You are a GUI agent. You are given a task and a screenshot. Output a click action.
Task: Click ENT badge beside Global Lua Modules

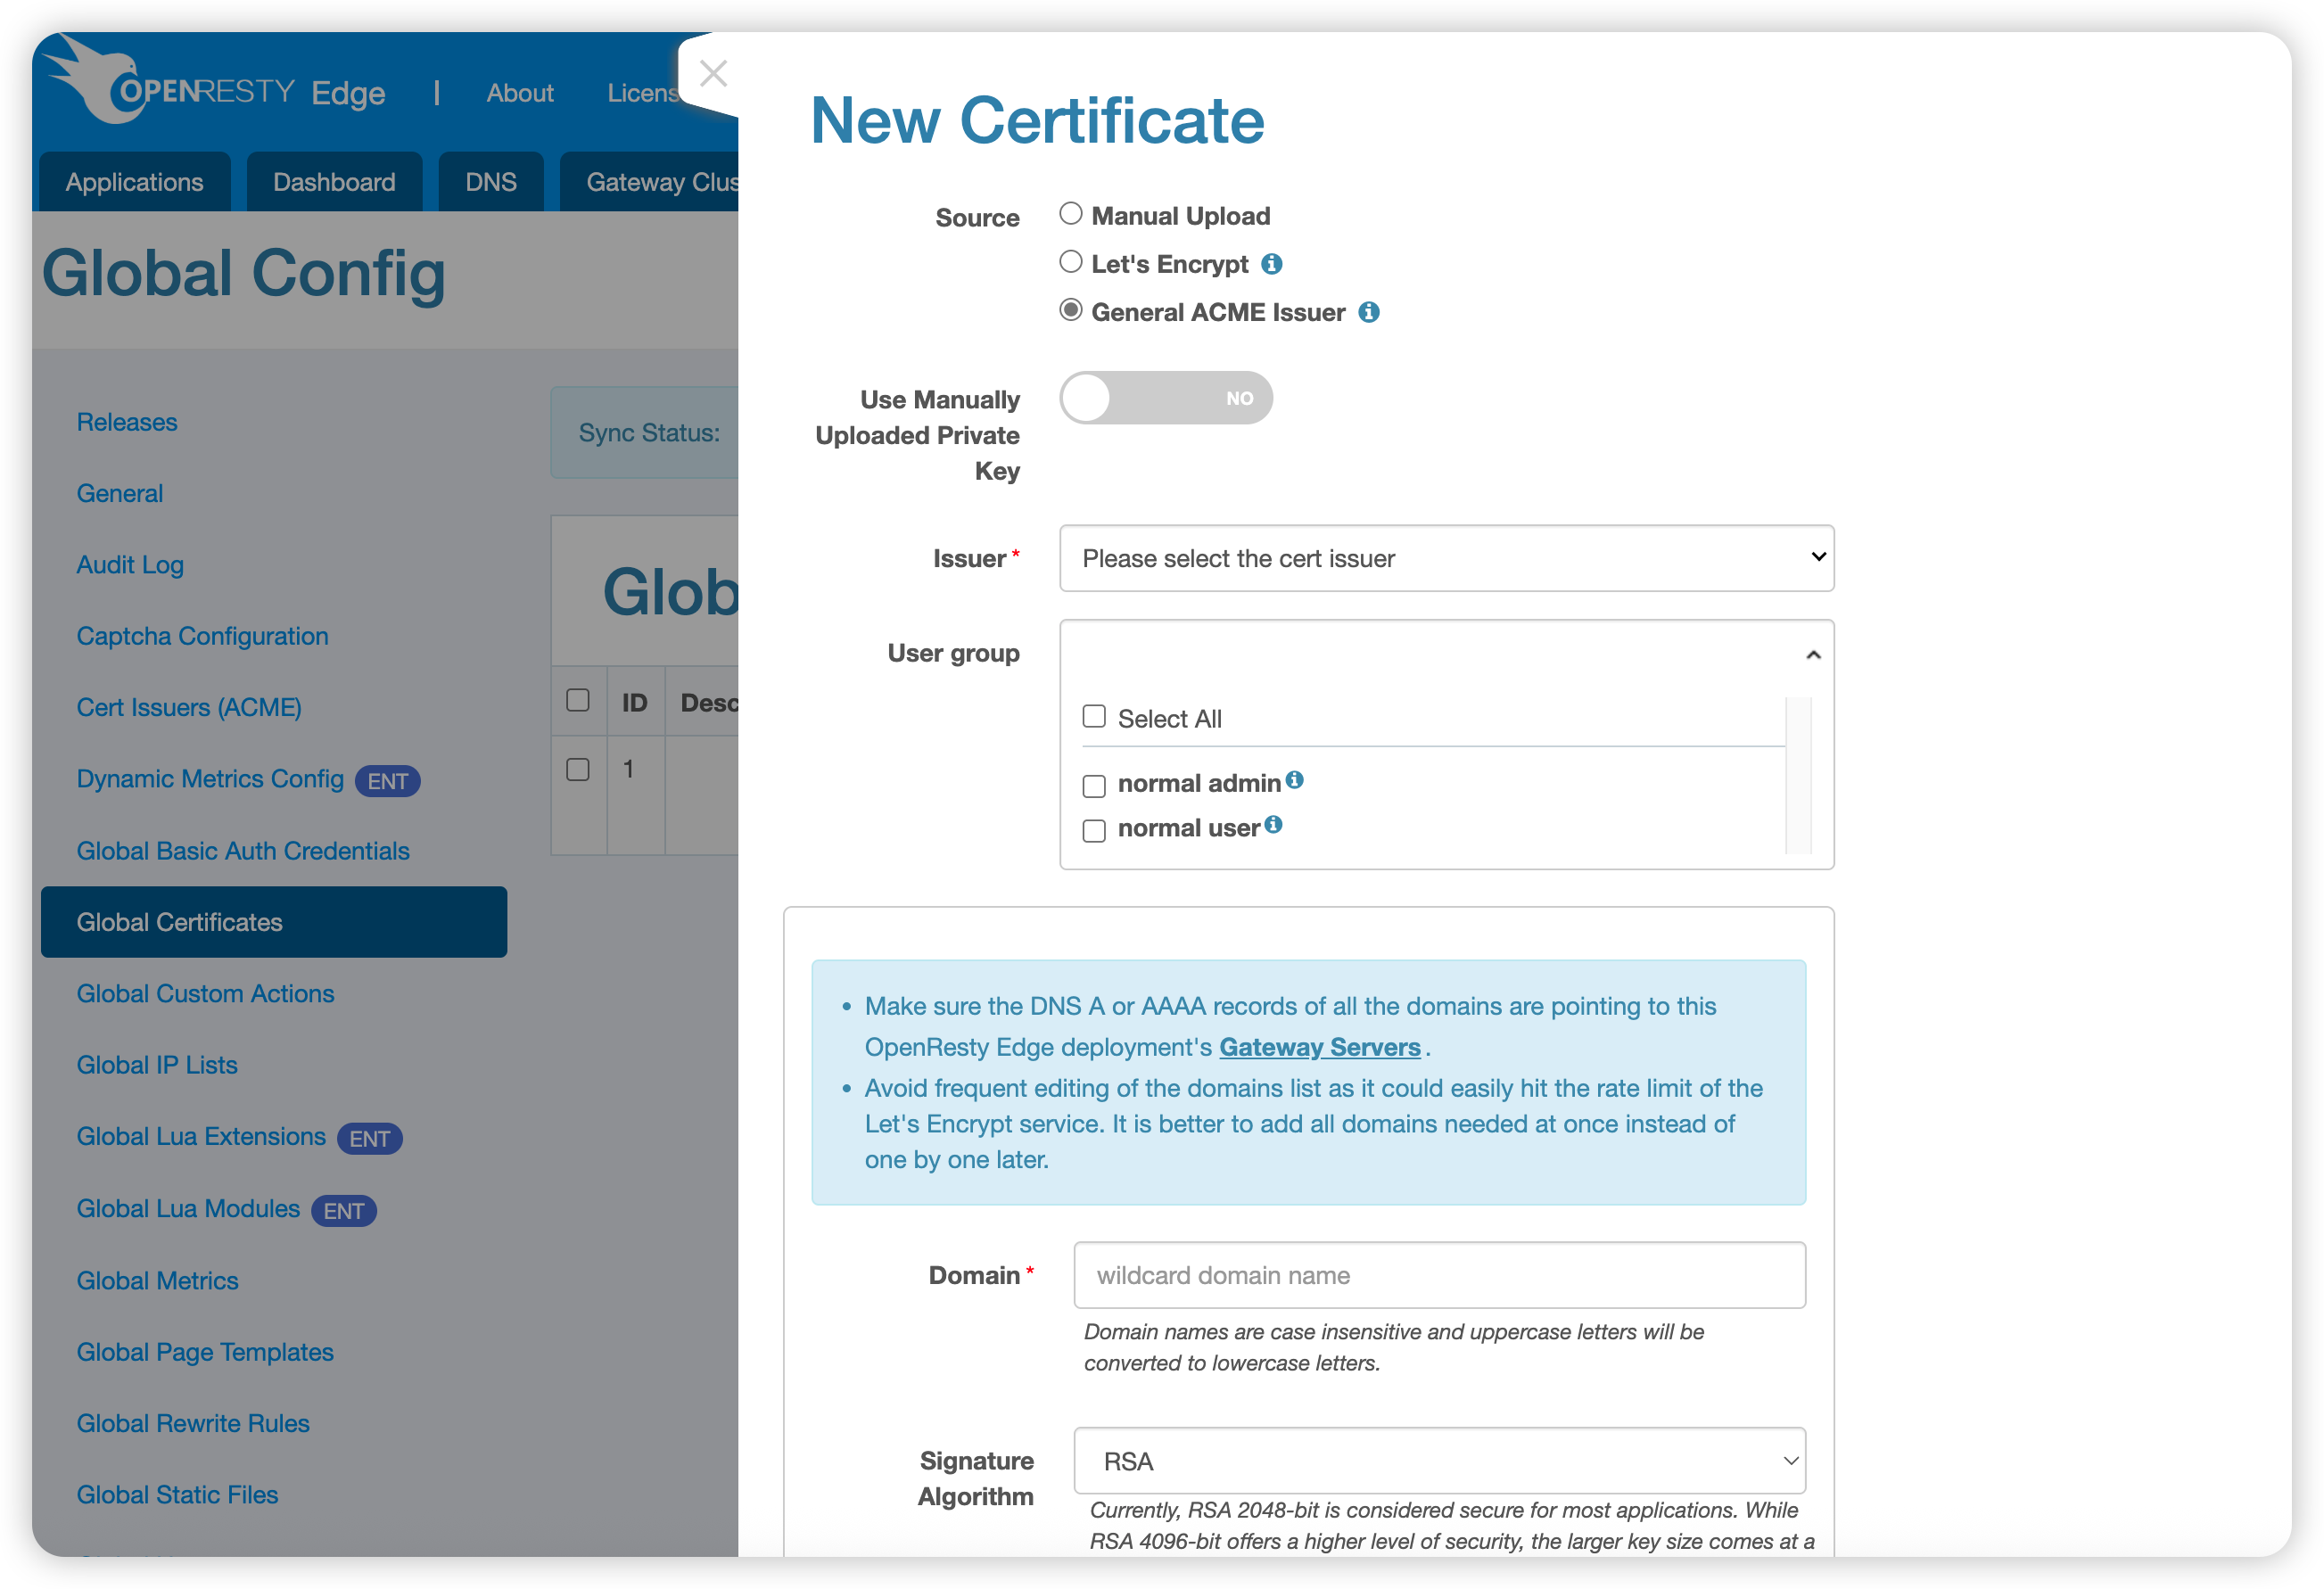click(x=343, y=1211)
